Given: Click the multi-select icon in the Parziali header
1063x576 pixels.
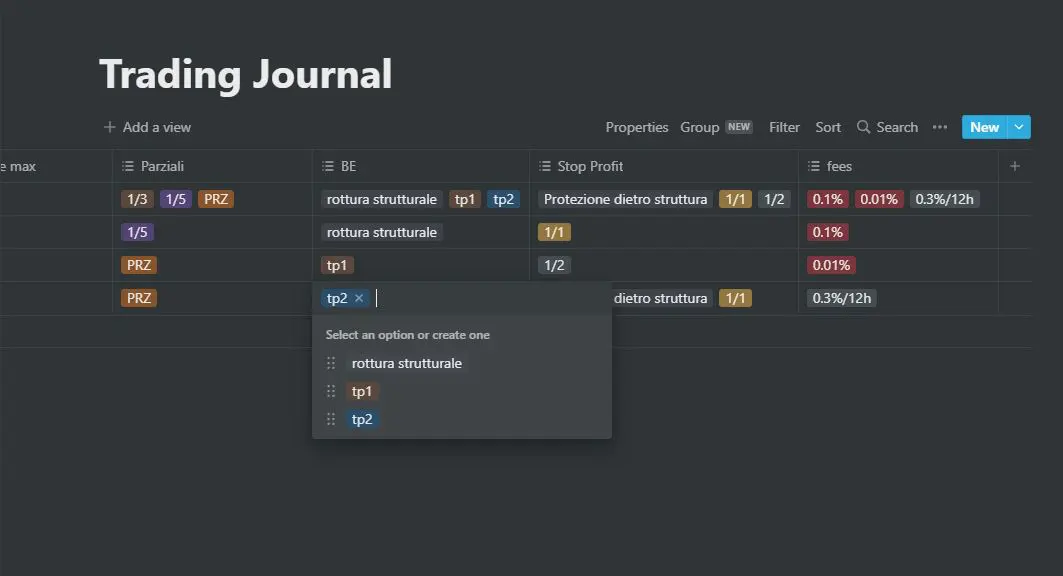Looking at the screenshot, I should 127,166.
